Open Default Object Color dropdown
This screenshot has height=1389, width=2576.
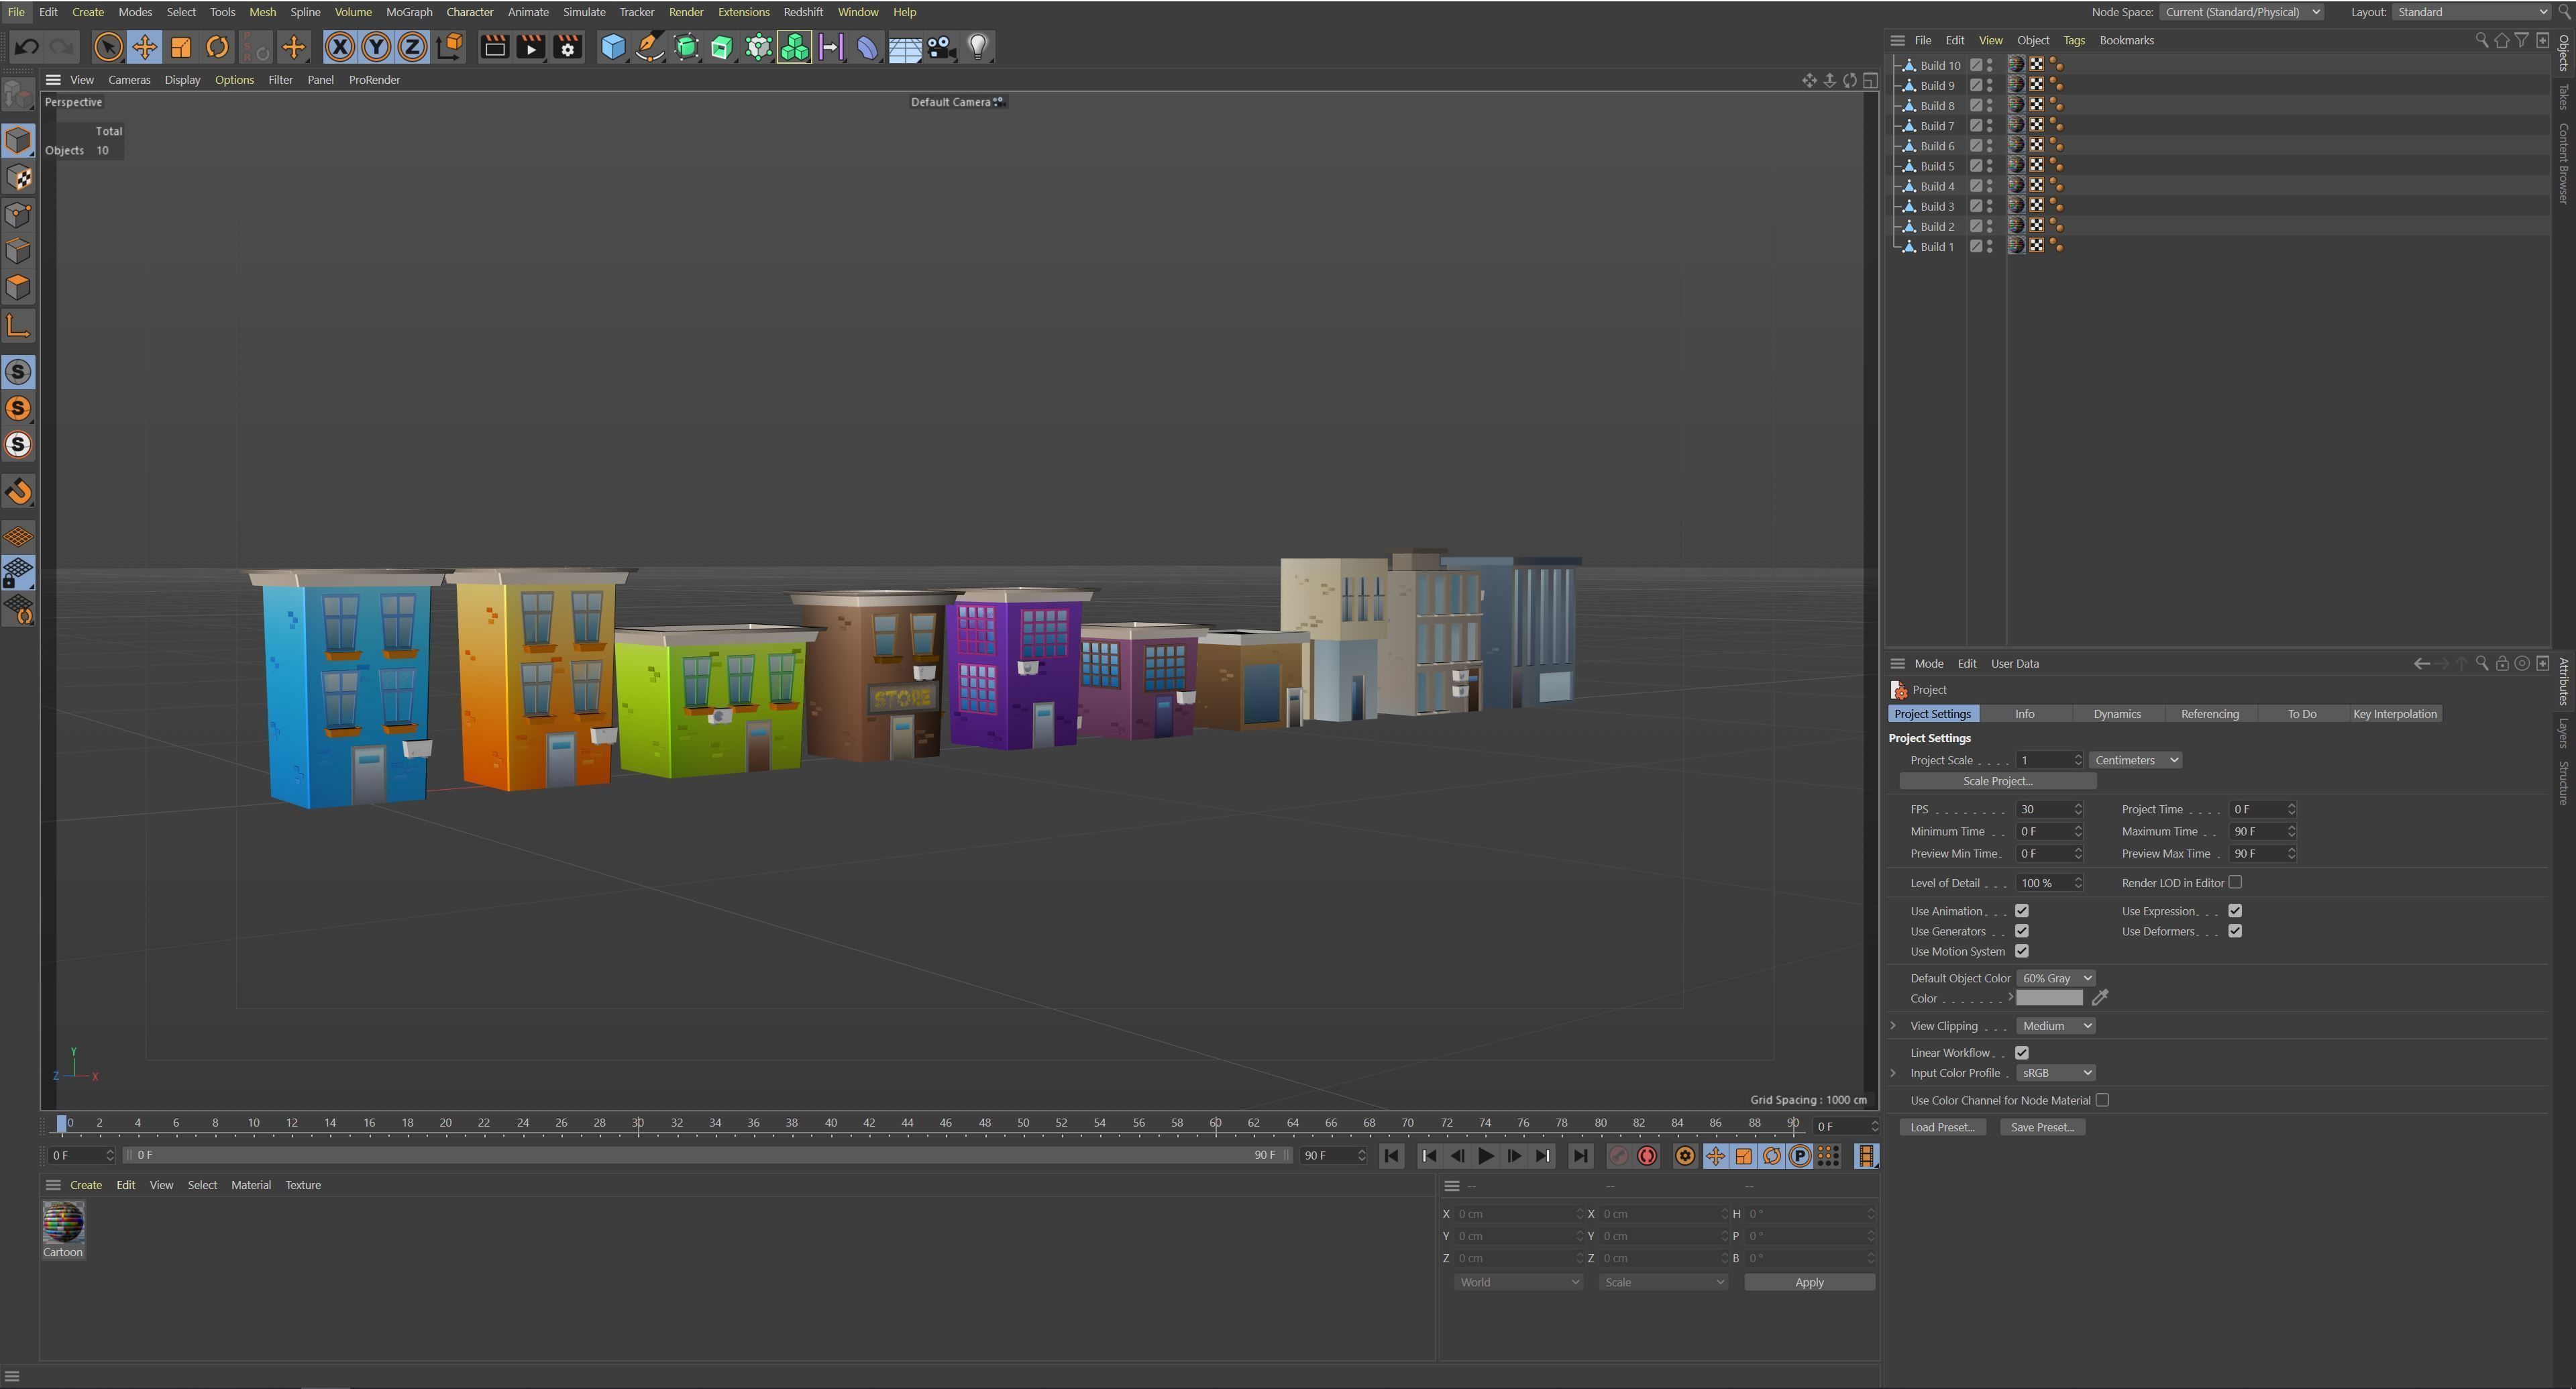pyautogui.click(x=2055, y=978)
